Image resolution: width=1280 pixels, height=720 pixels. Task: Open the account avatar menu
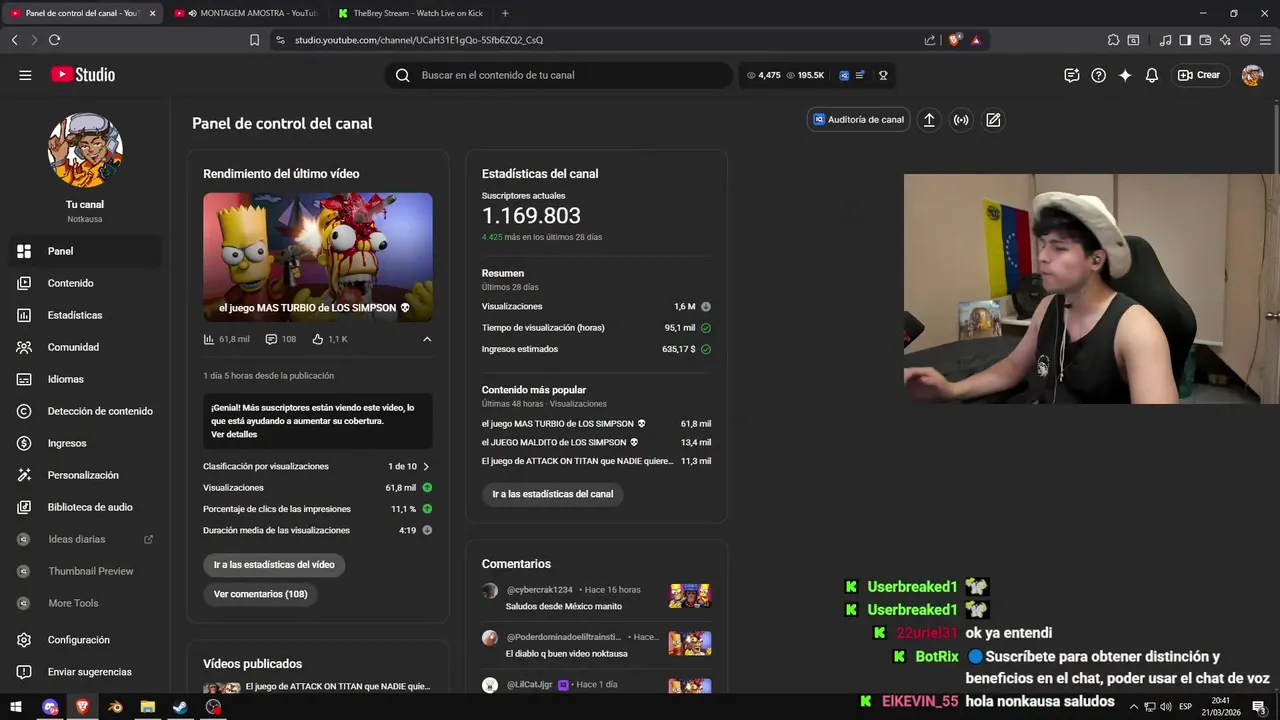1252,75
